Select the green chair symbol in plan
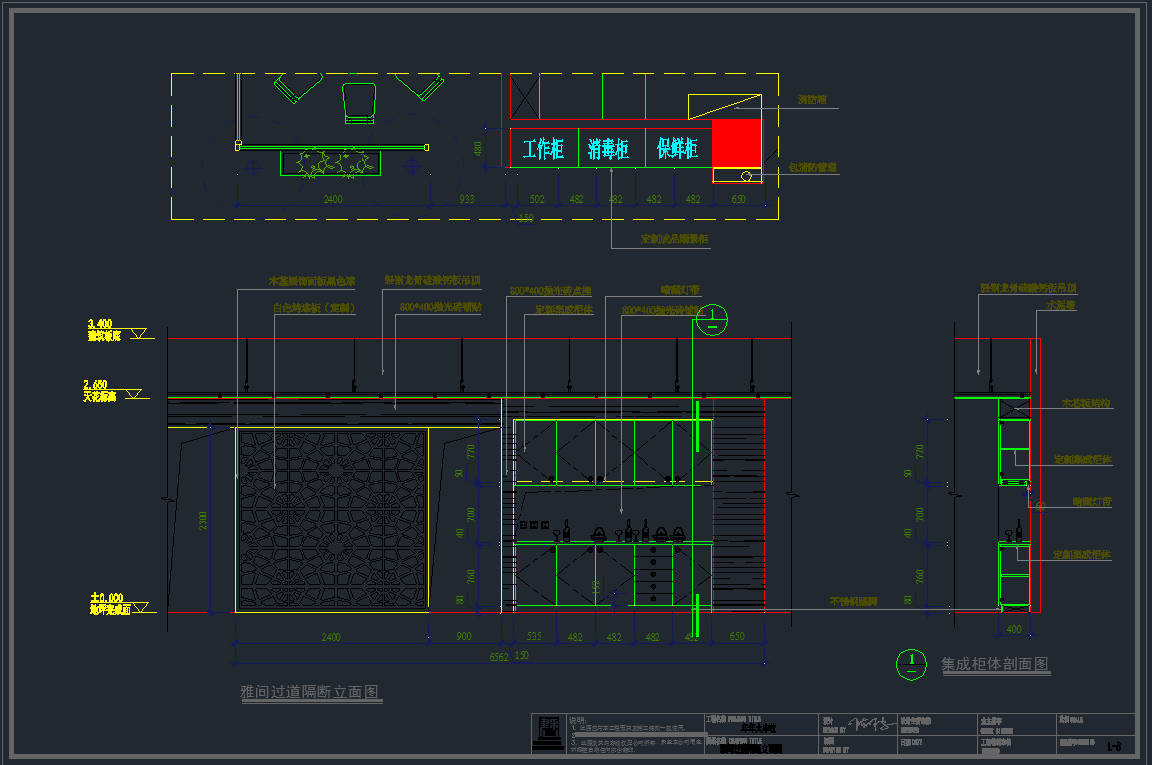 tap(359, 103)
